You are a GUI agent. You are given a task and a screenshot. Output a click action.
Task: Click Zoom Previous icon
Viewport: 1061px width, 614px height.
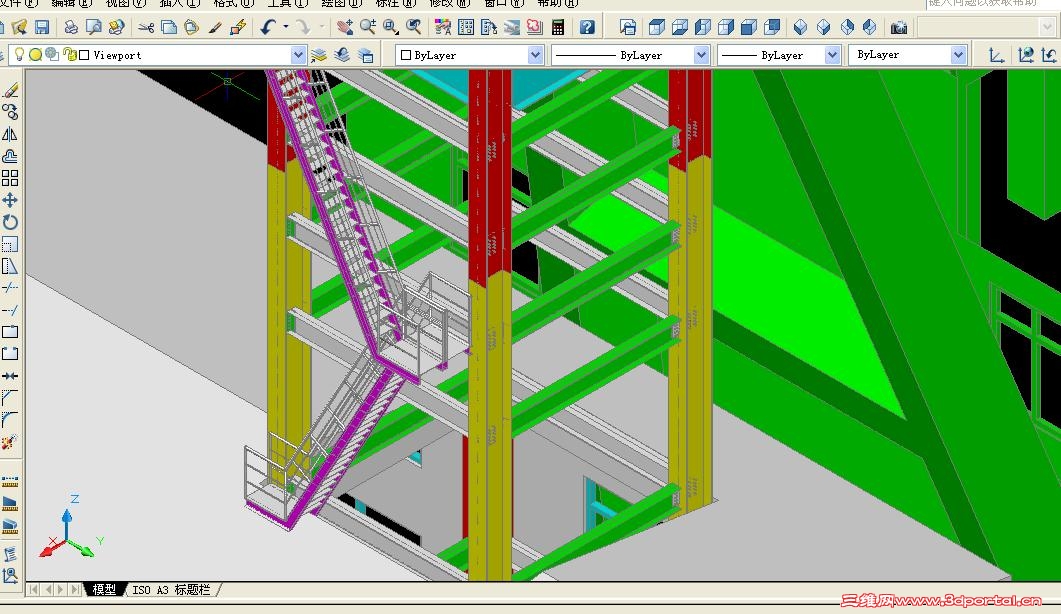click(413, 27)
